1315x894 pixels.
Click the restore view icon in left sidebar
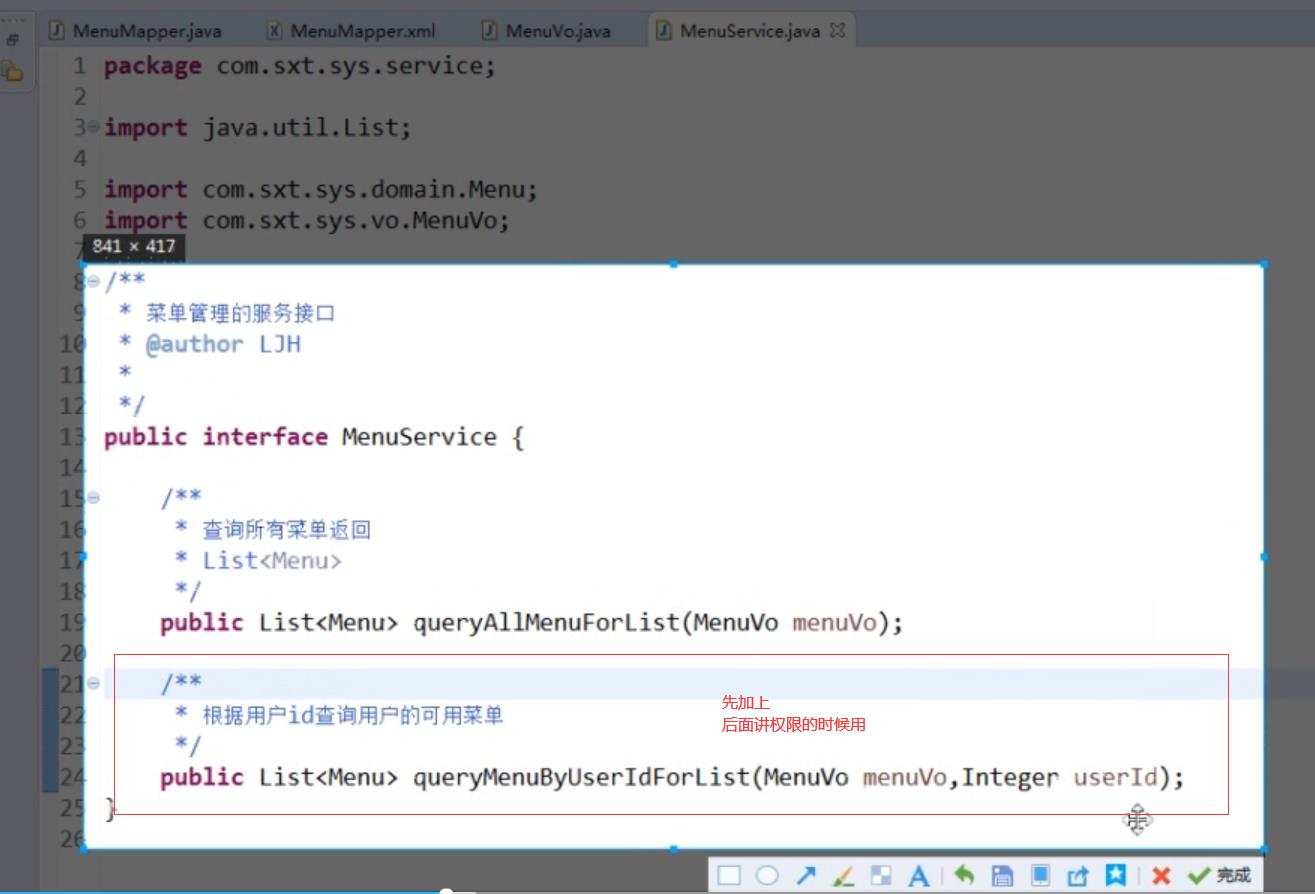coord(13,40)
